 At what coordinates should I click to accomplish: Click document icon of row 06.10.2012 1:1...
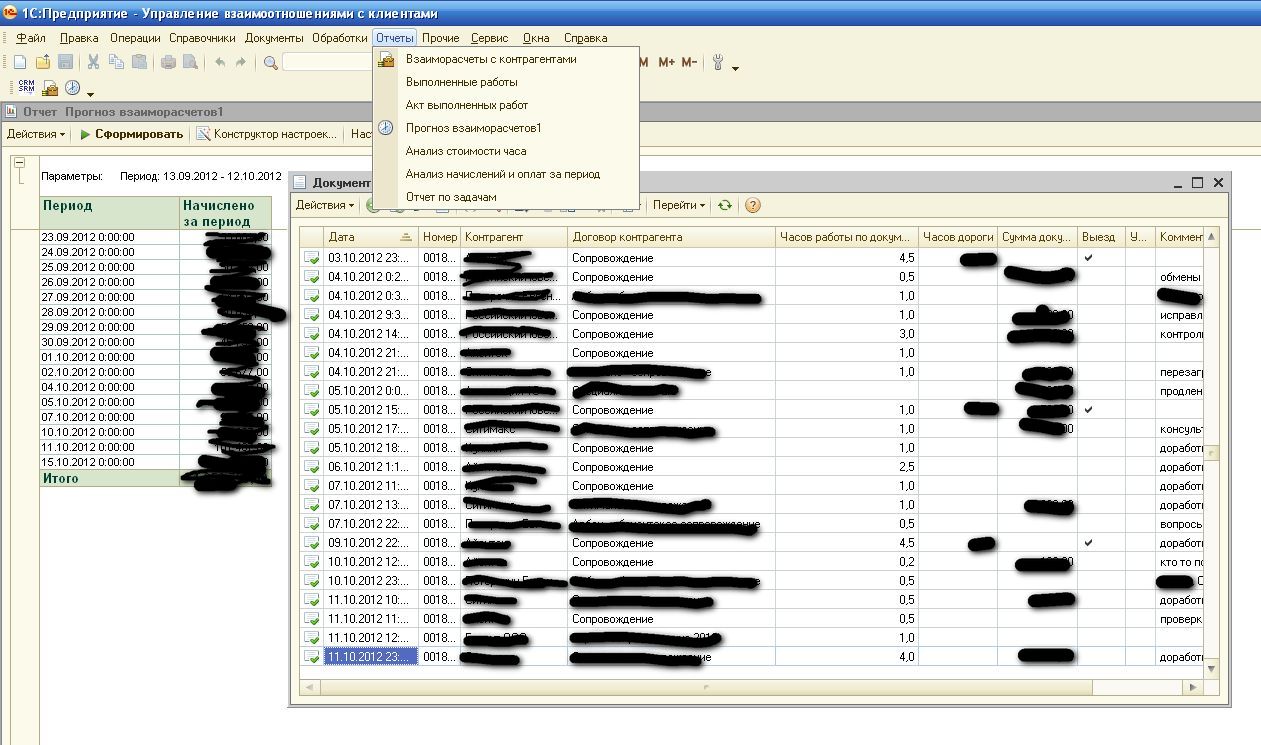[x=312, y=467]
